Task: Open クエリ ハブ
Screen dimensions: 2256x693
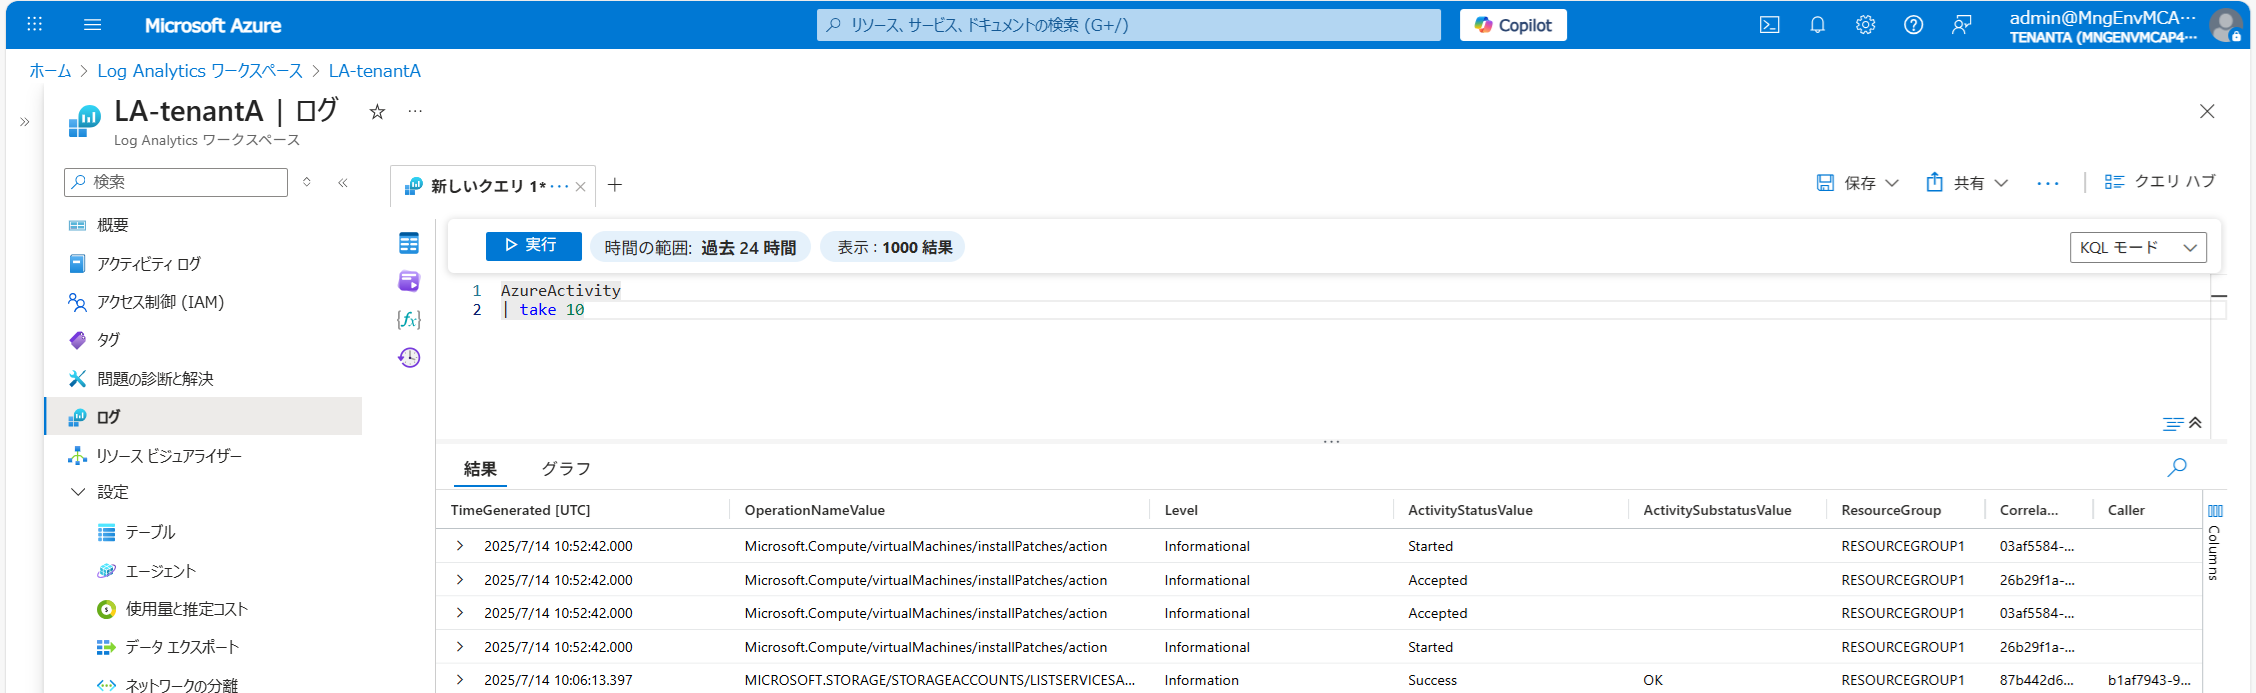Action: 2160,182
